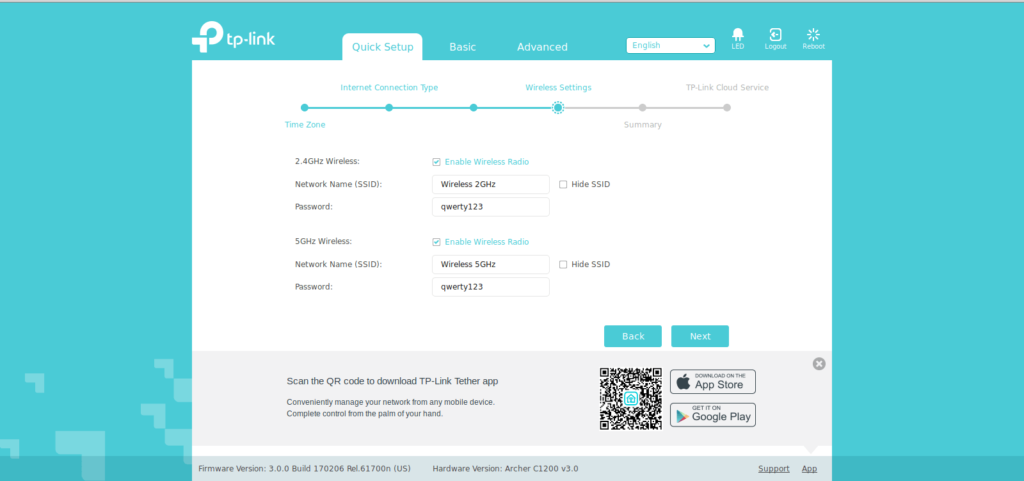Click the Time Zone step marker
1024x481 pixels.
tap(304, 107)
